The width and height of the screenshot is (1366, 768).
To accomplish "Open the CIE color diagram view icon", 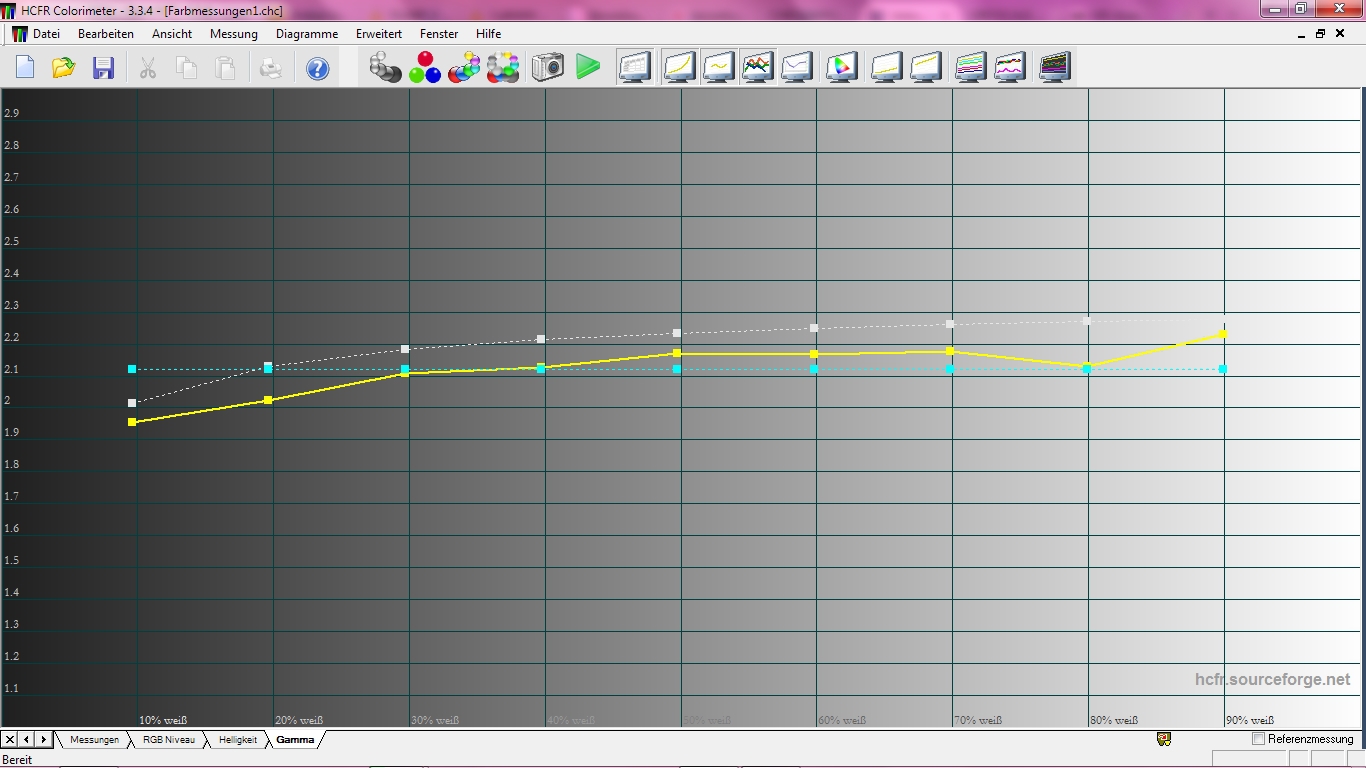I will (x=842, y=68).
